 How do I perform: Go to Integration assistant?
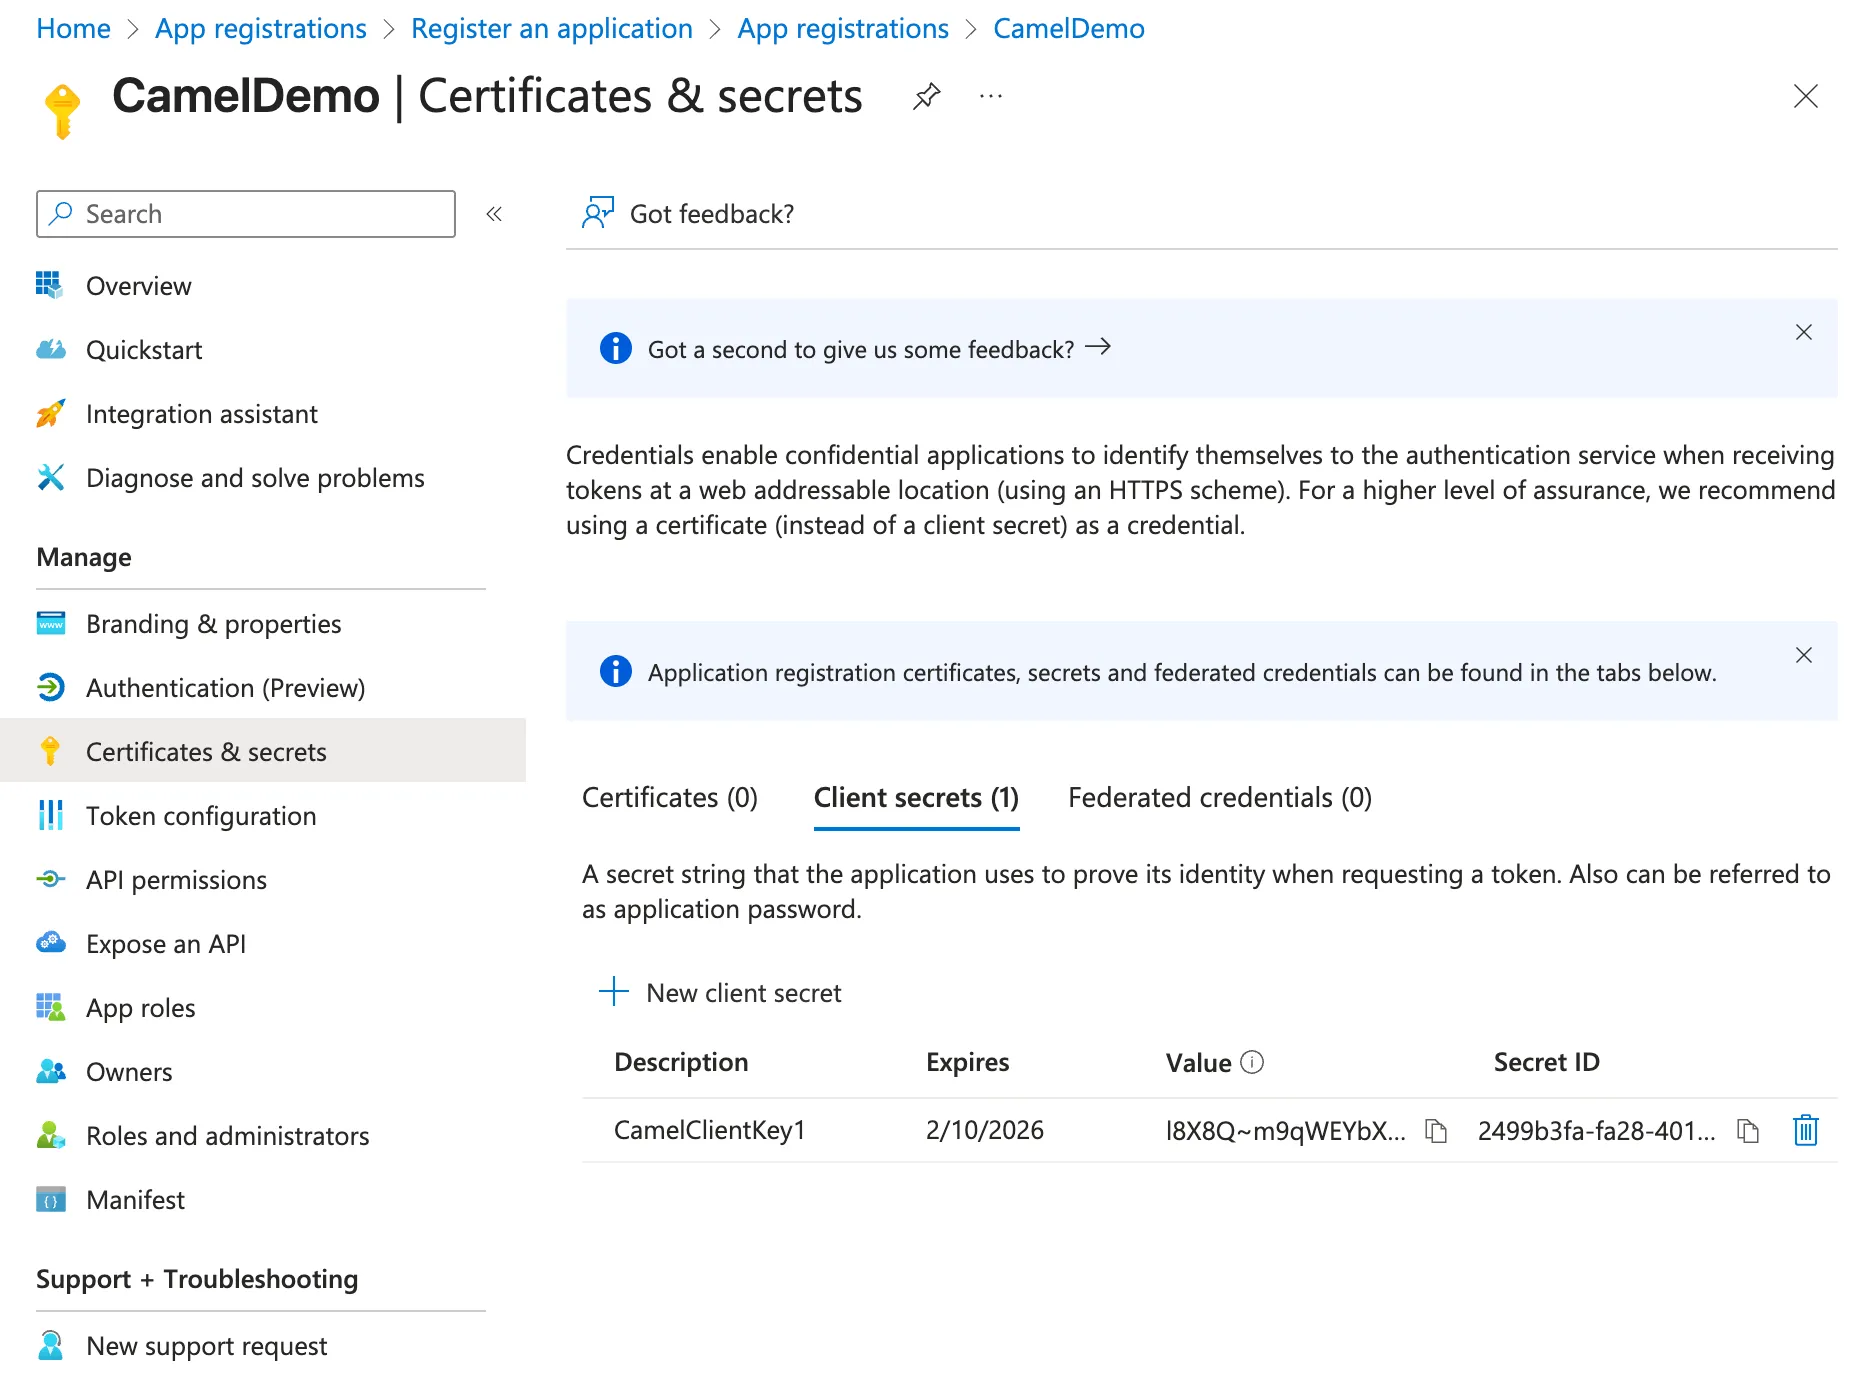click(202, 414)
